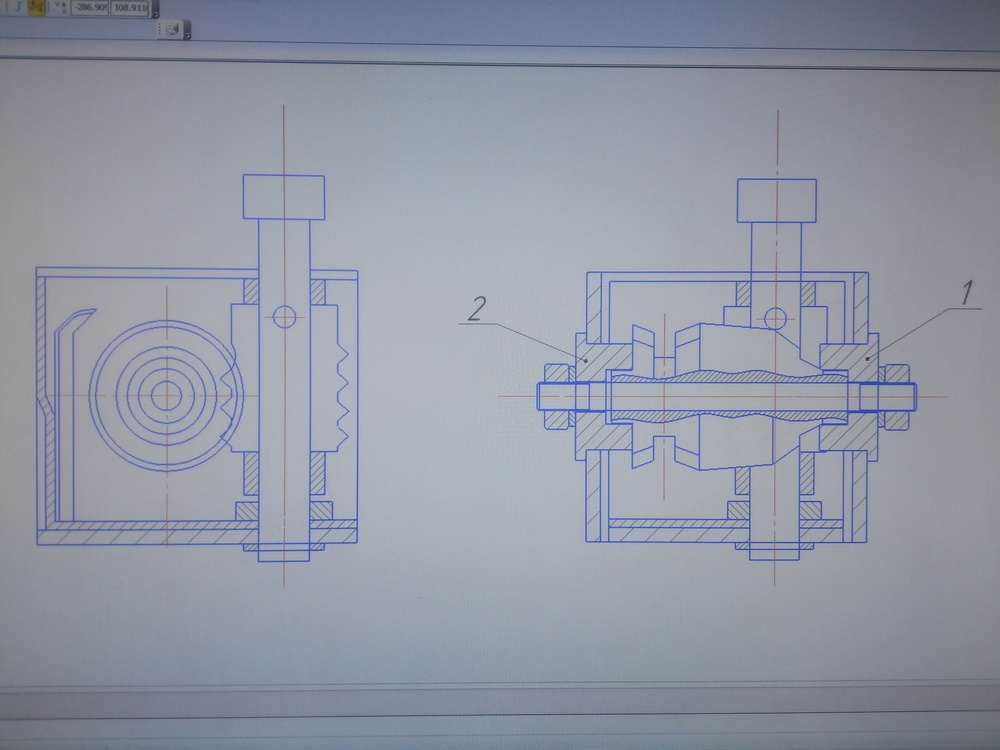Click the yellow highlighted snap toggle icon

tap(35, 6)
